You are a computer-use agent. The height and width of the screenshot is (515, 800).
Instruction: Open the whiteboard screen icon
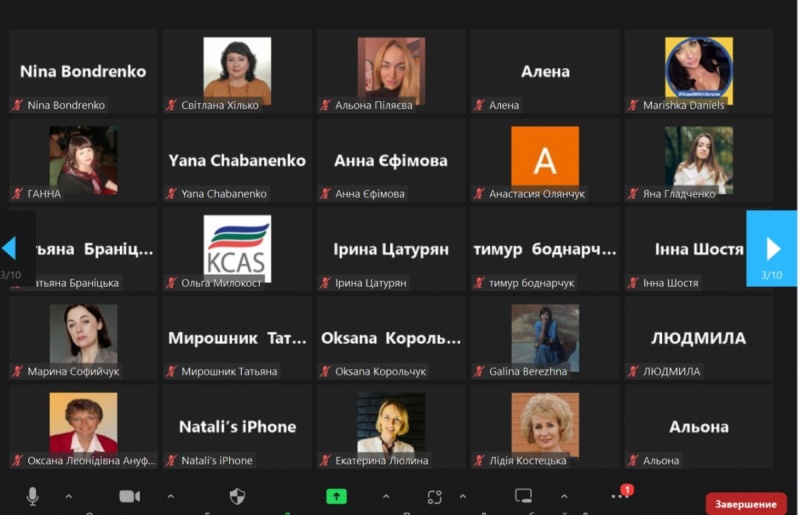click(x=523, y=496)
